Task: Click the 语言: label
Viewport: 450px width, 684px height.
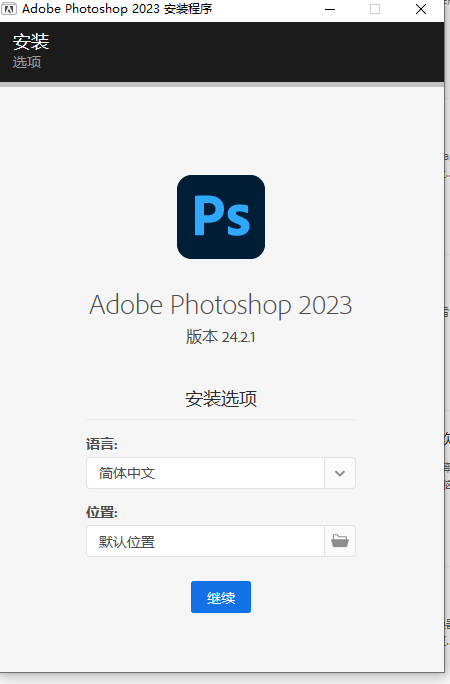Action: (102, 444)
